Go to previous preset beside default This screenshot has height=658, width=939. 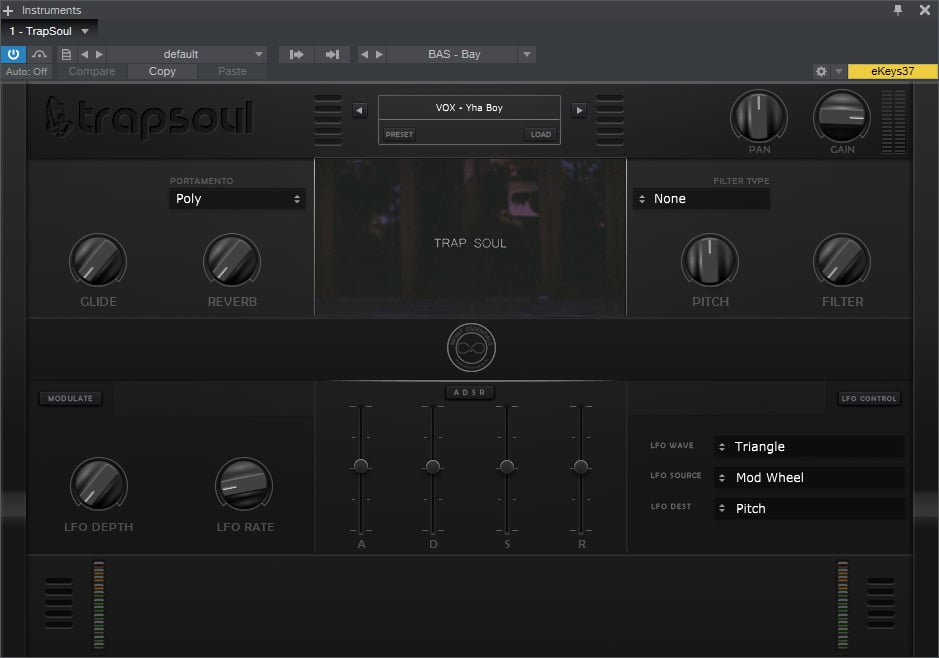pos(84,54)
